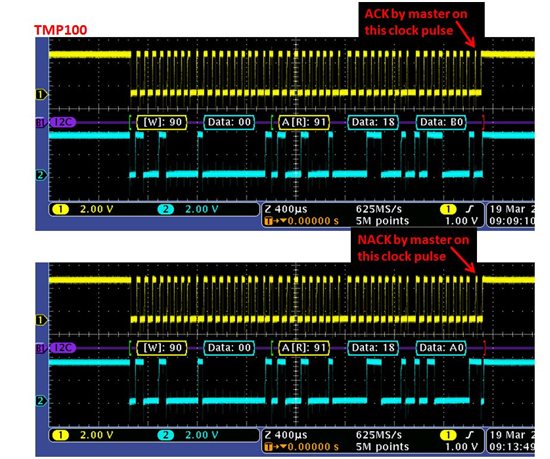Screen dimensions: 550x459
Task: Click cyan channel 2 2.00 V scale, upper capture
Action: [202, 209]
